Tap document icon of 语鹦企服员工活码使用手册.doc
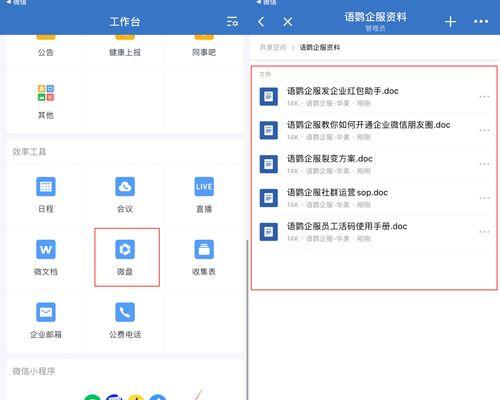The width and height of the screenshot is (500, 400). point(269,232)
